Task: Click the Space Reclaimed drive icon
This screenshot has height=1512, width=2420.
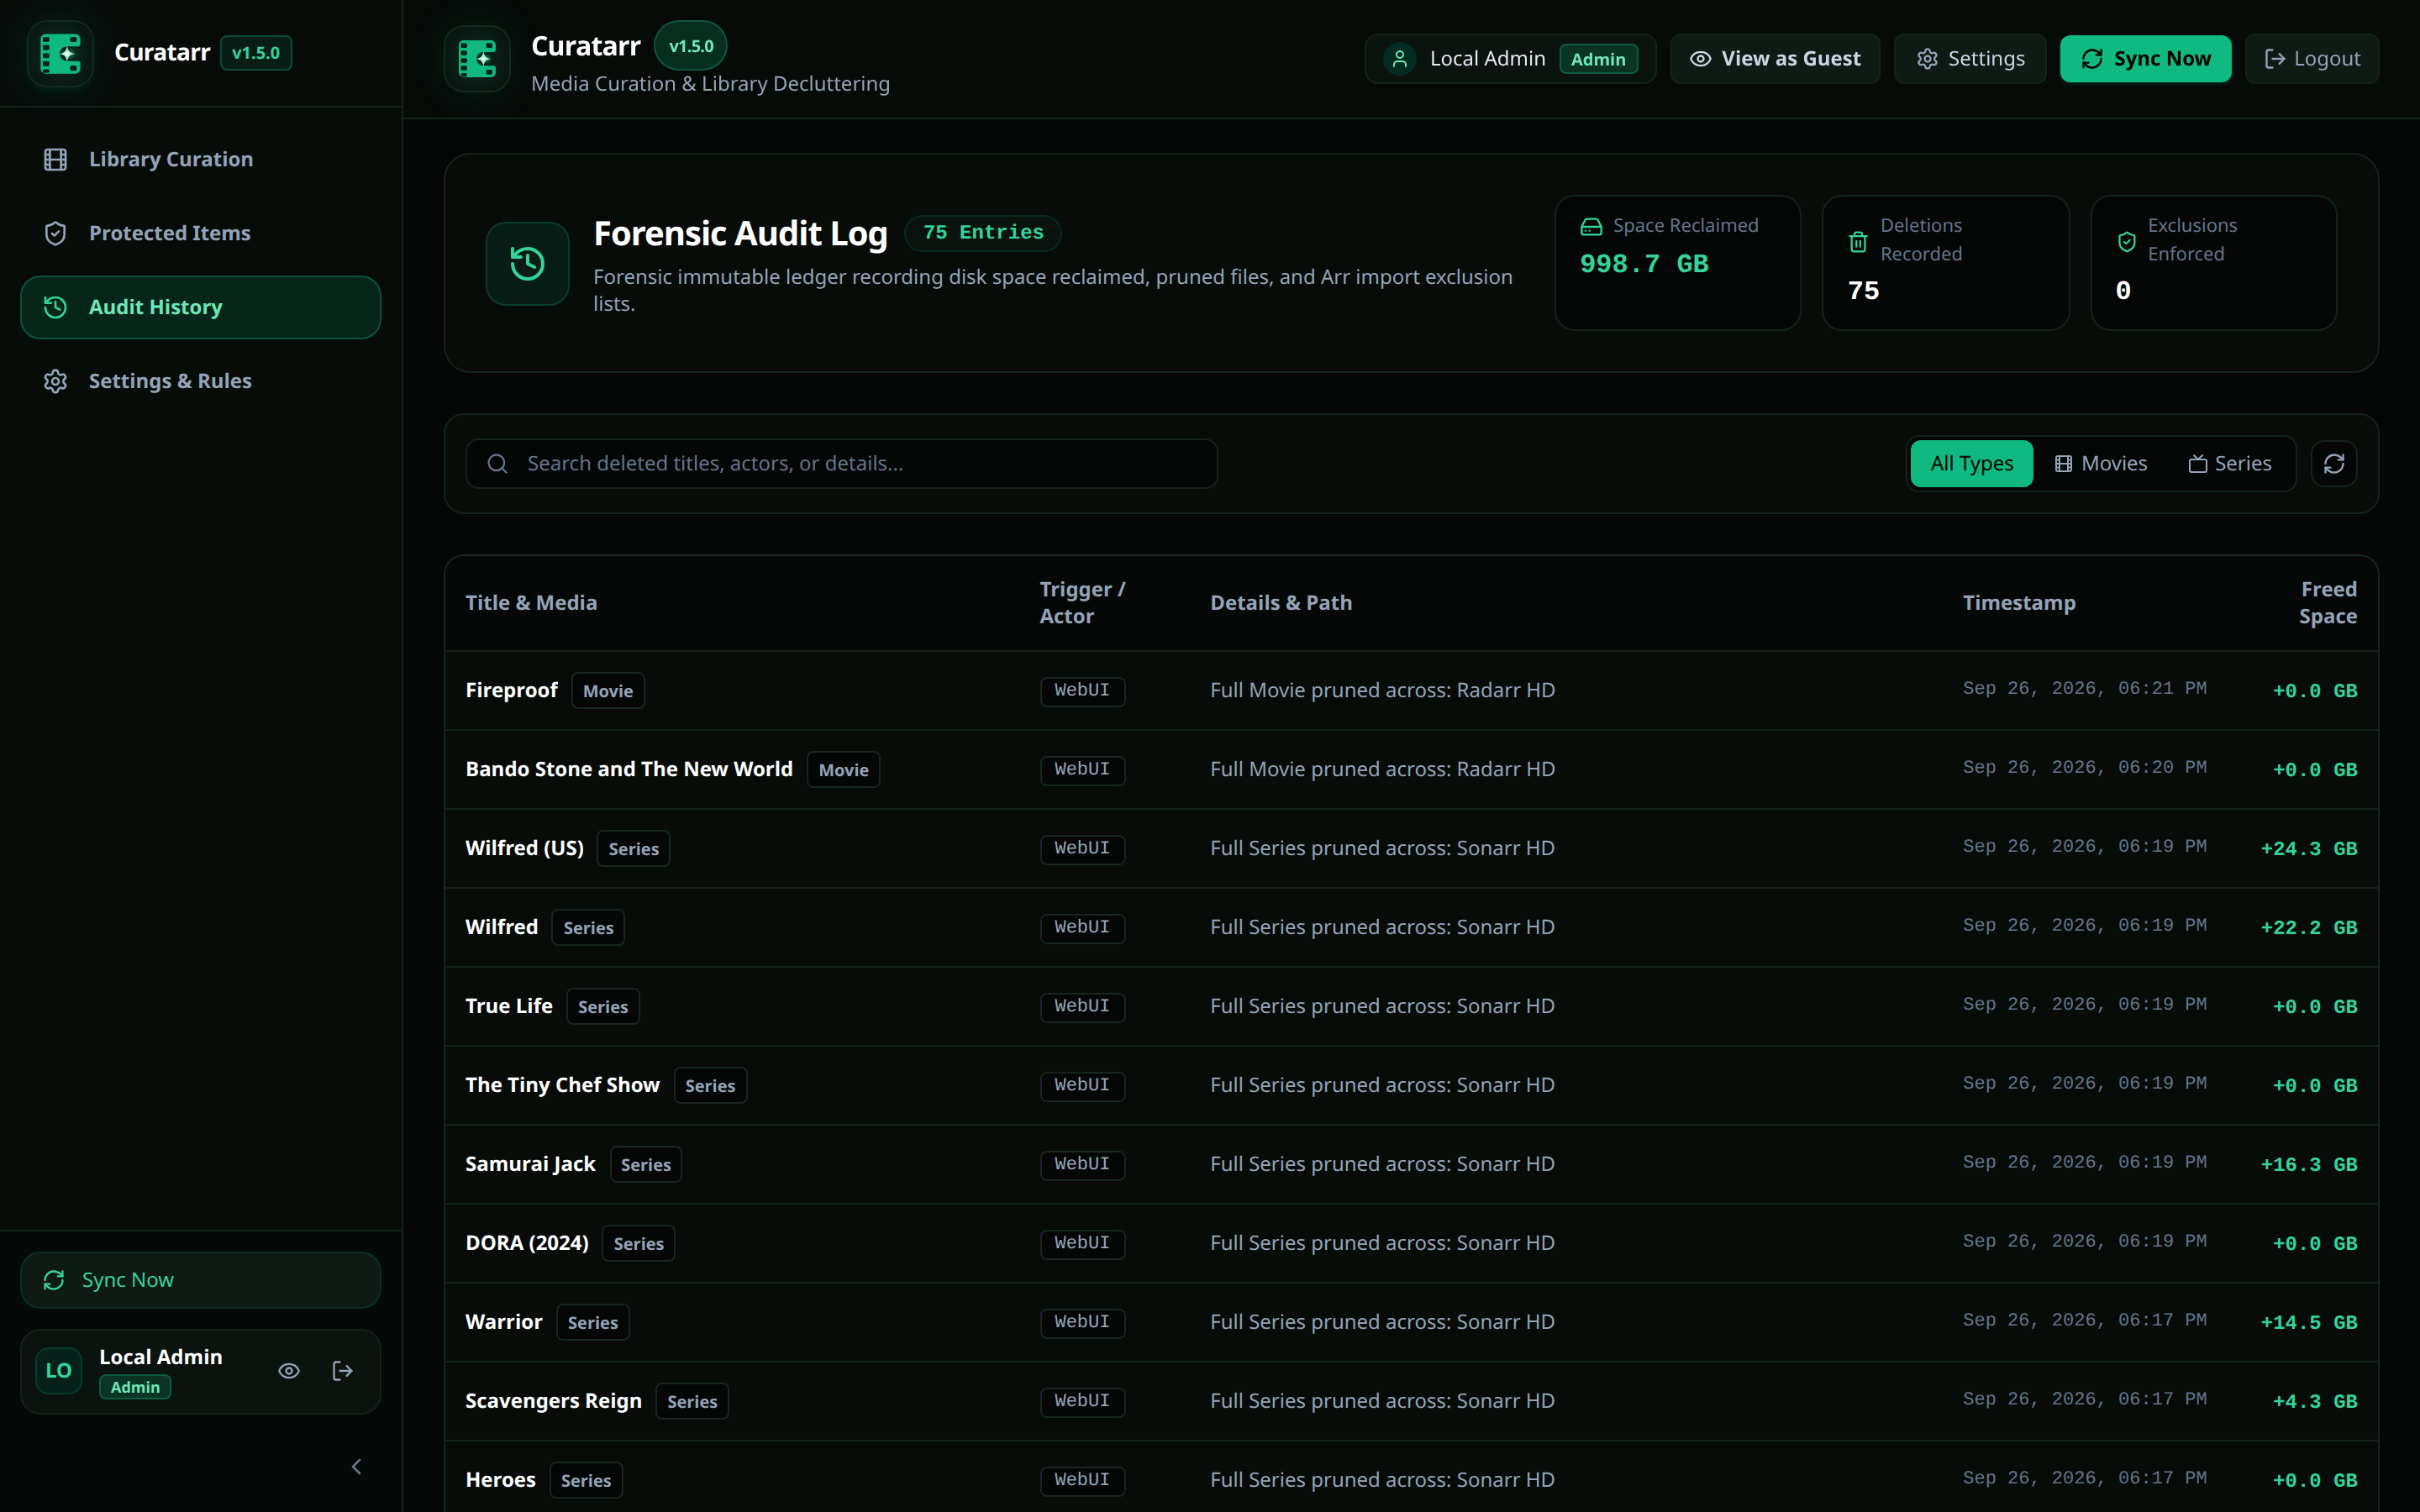Action: pos(1591,226)
